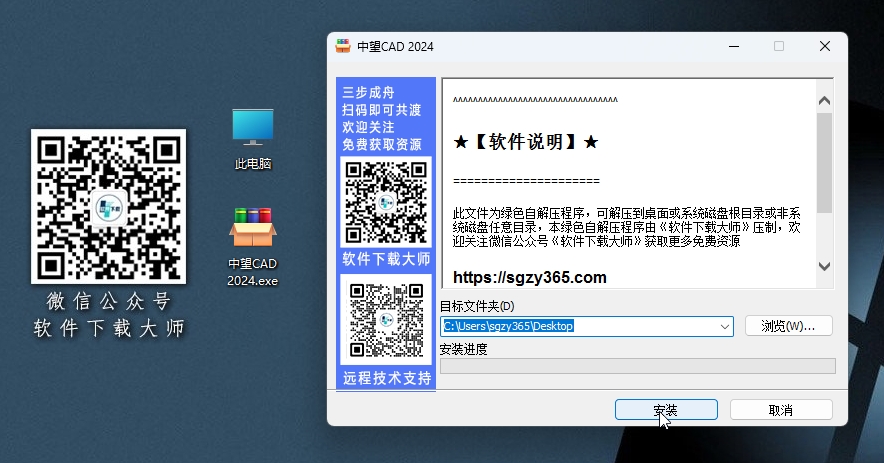Click the 安装 install button
Image resolution: width=884 pixels, height=463 pixels.
[666, 410]
